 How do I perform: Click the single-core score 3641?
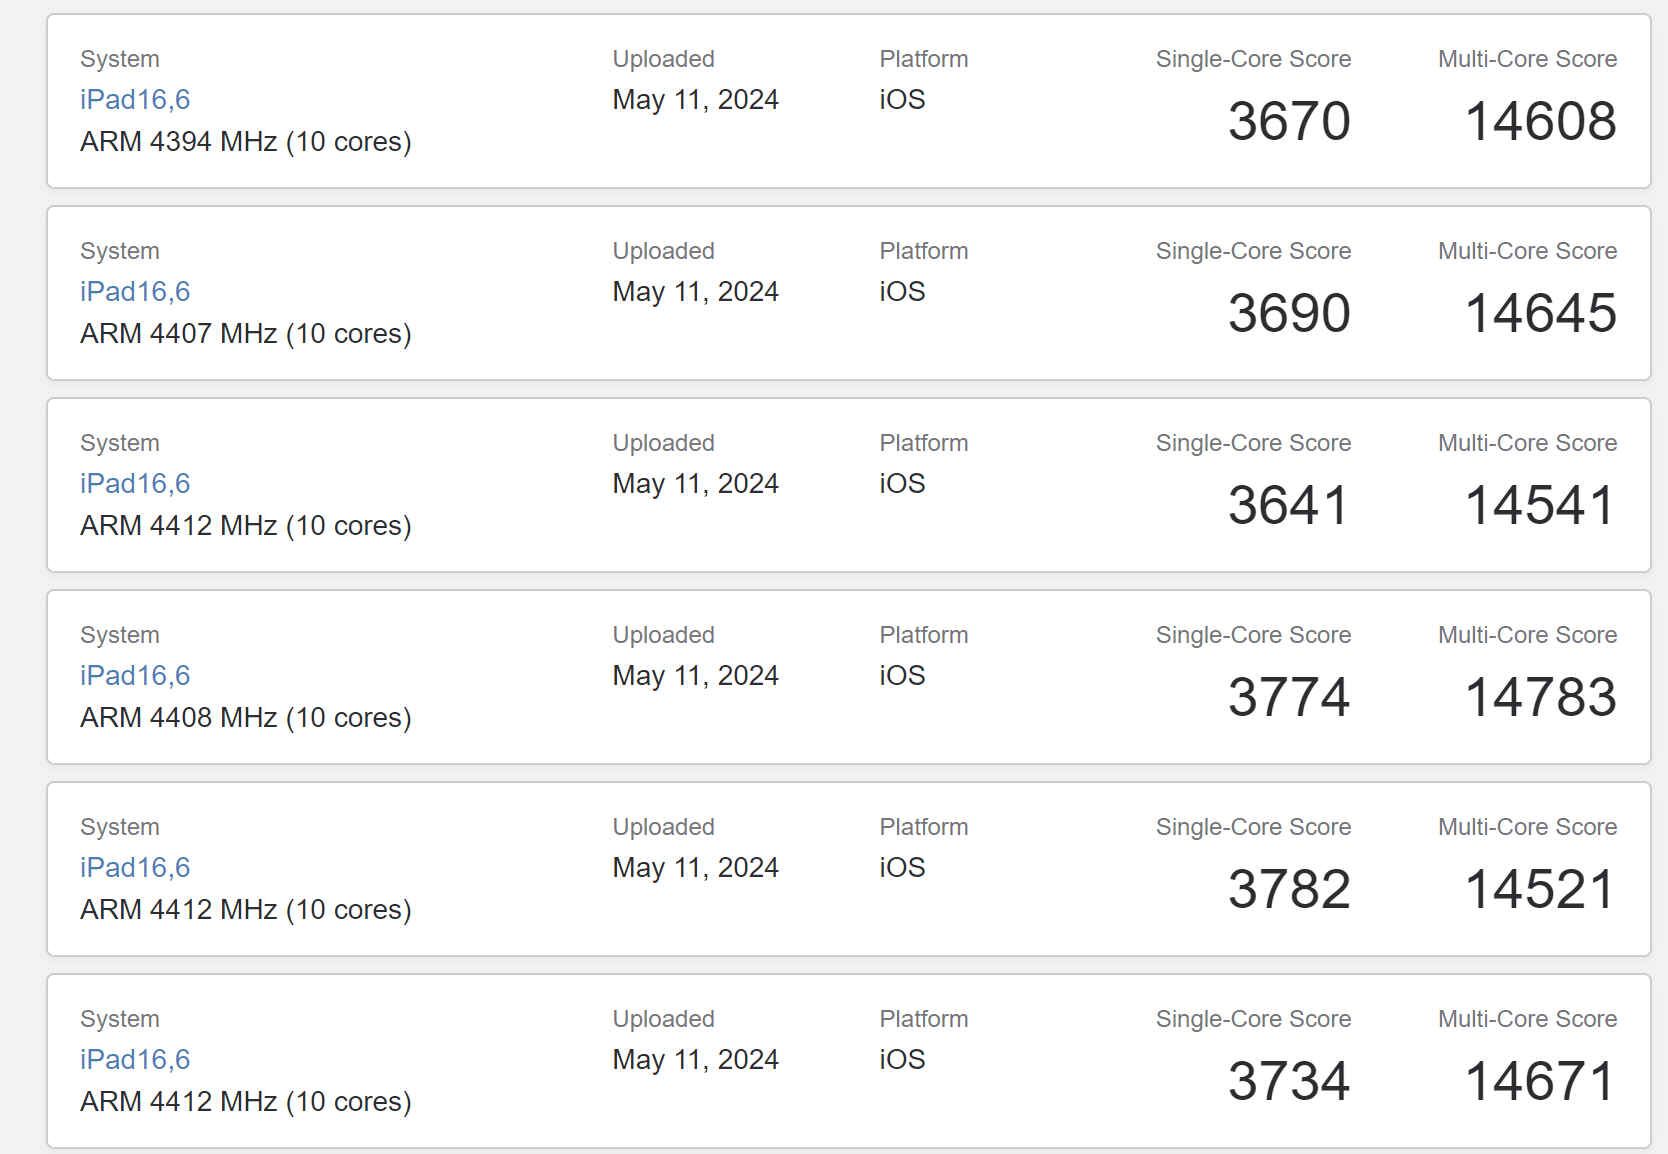click(1289, 505)
